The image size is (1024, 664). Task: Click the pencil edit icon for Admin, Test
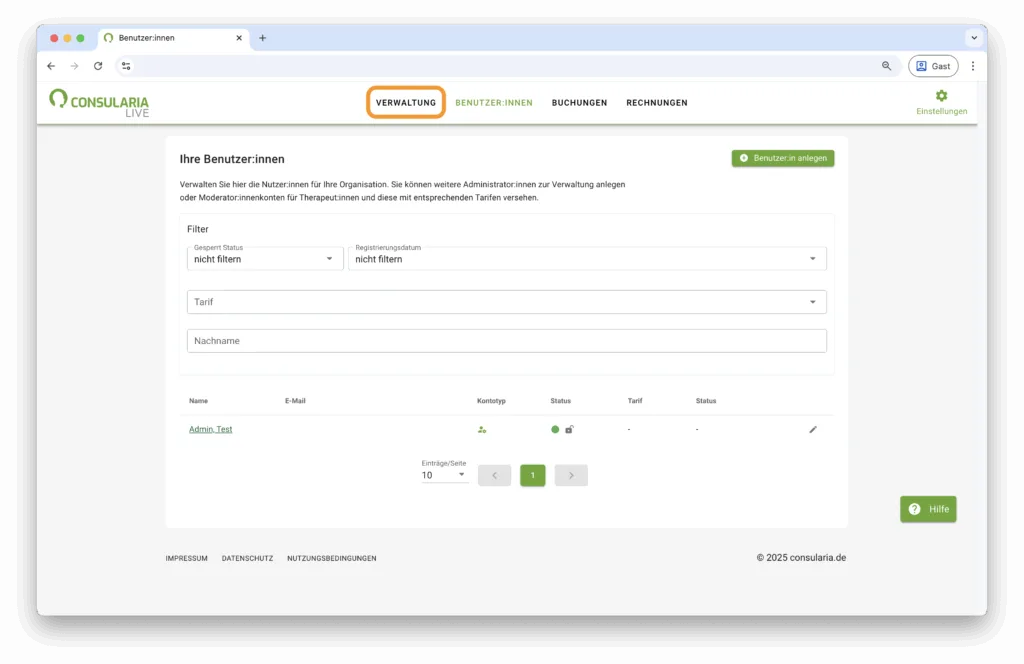[x=813, y=429]
